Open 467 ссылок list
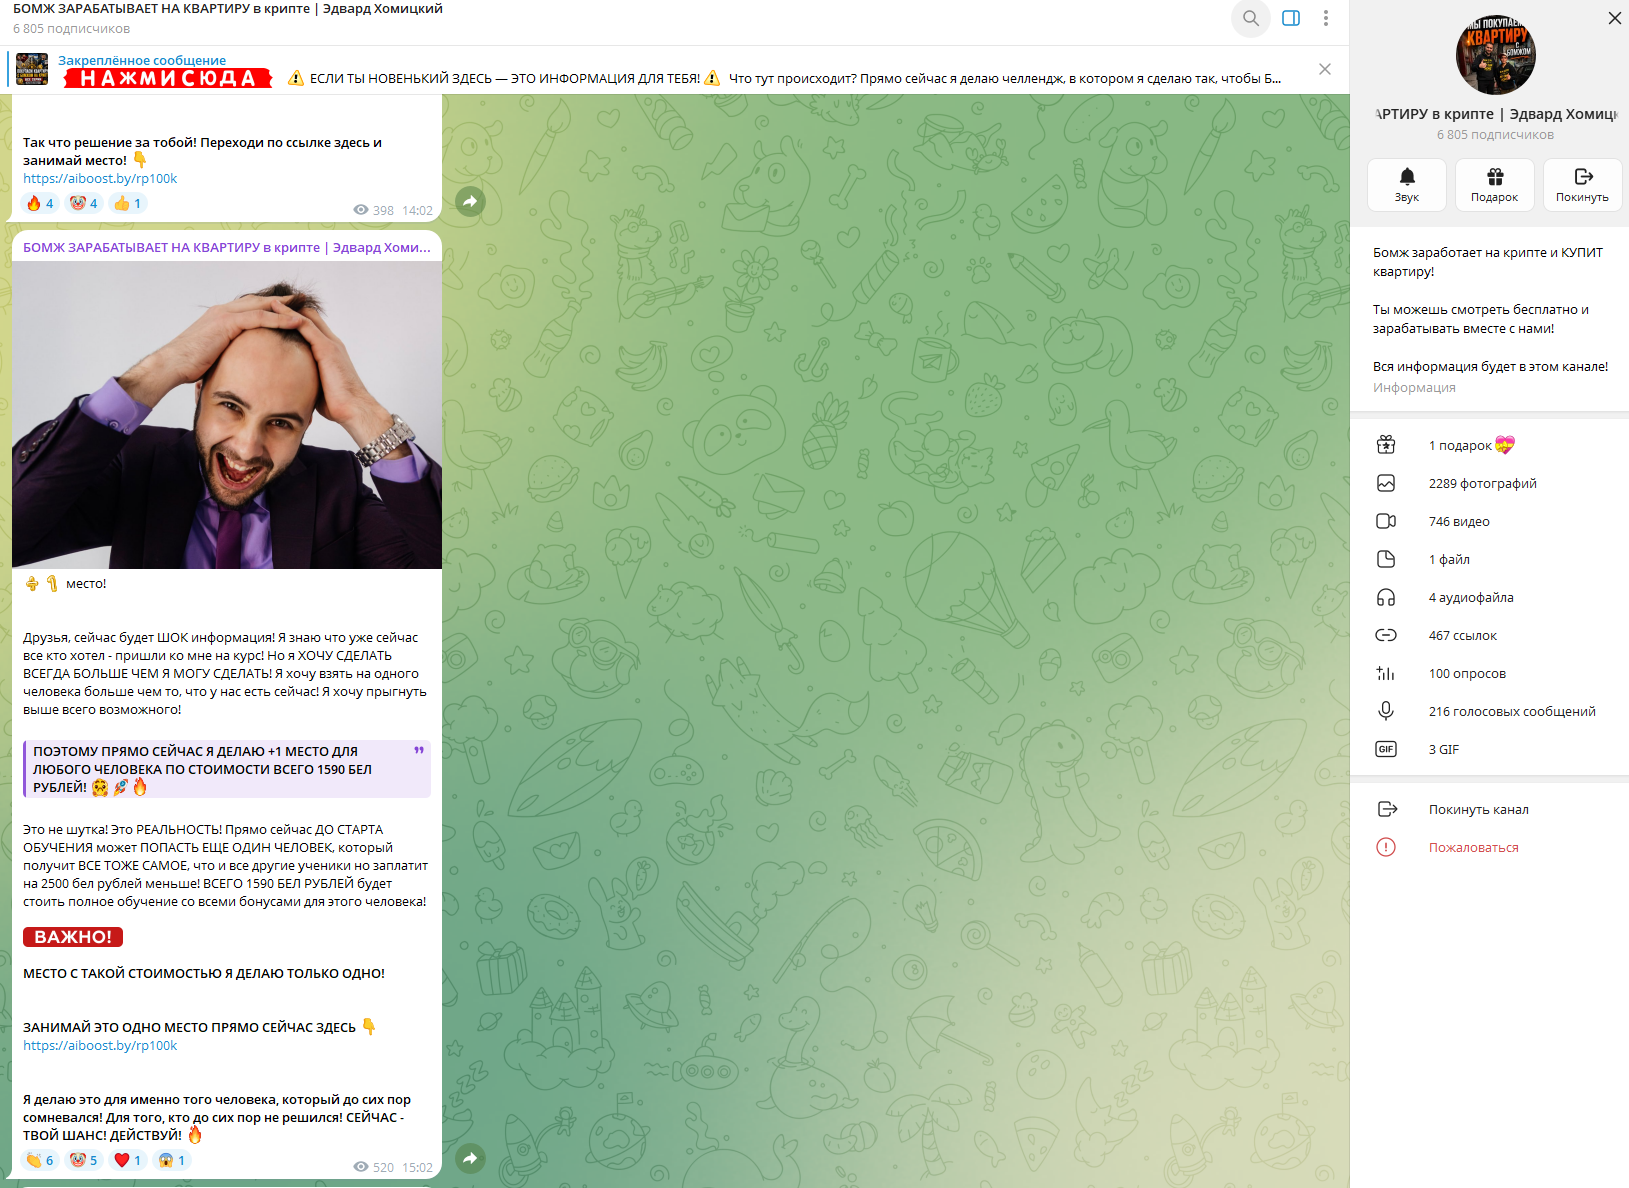 click(1489, 635)
